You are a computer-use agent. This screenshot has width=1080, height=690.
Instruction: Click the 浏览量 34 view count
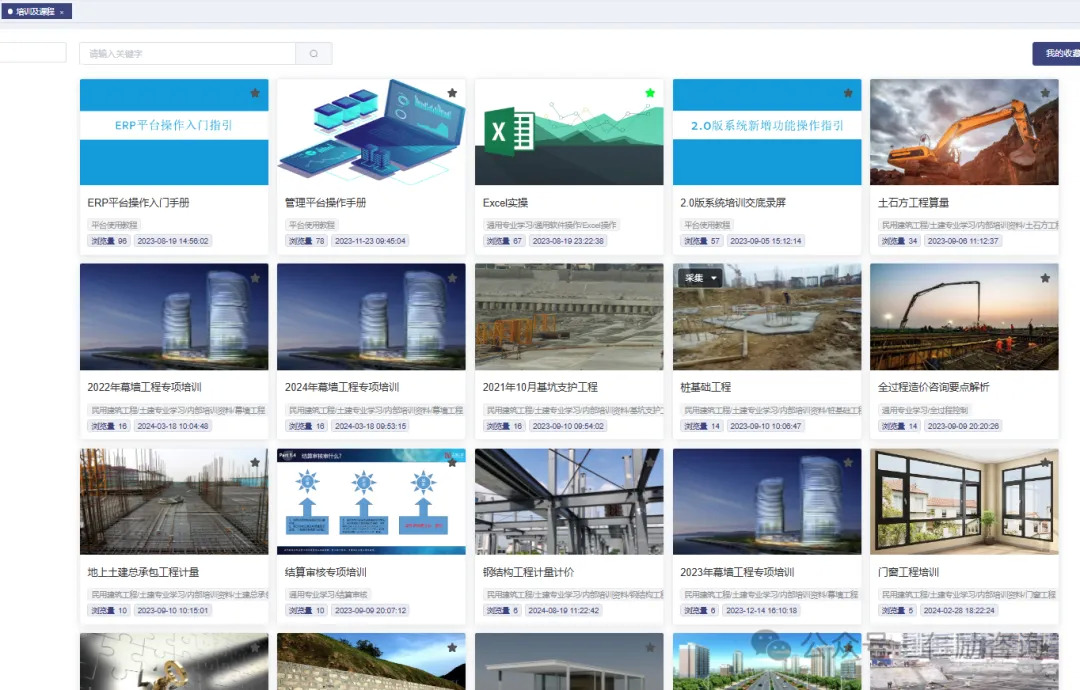click(900, 241)
